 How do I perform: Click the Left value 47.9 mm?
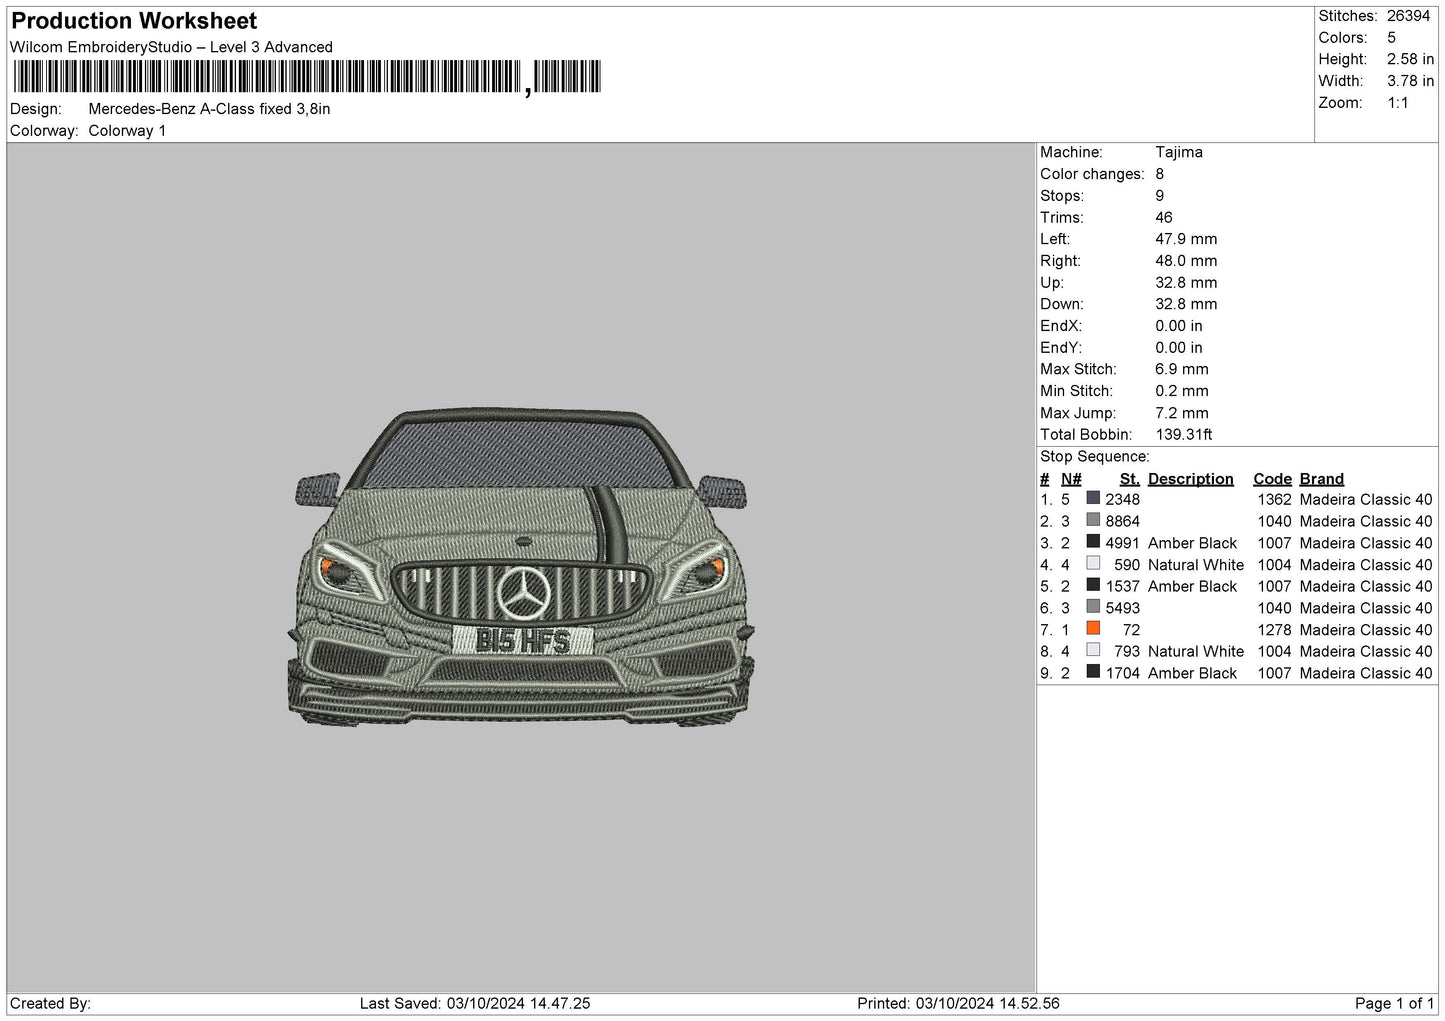coord(1186,239)
